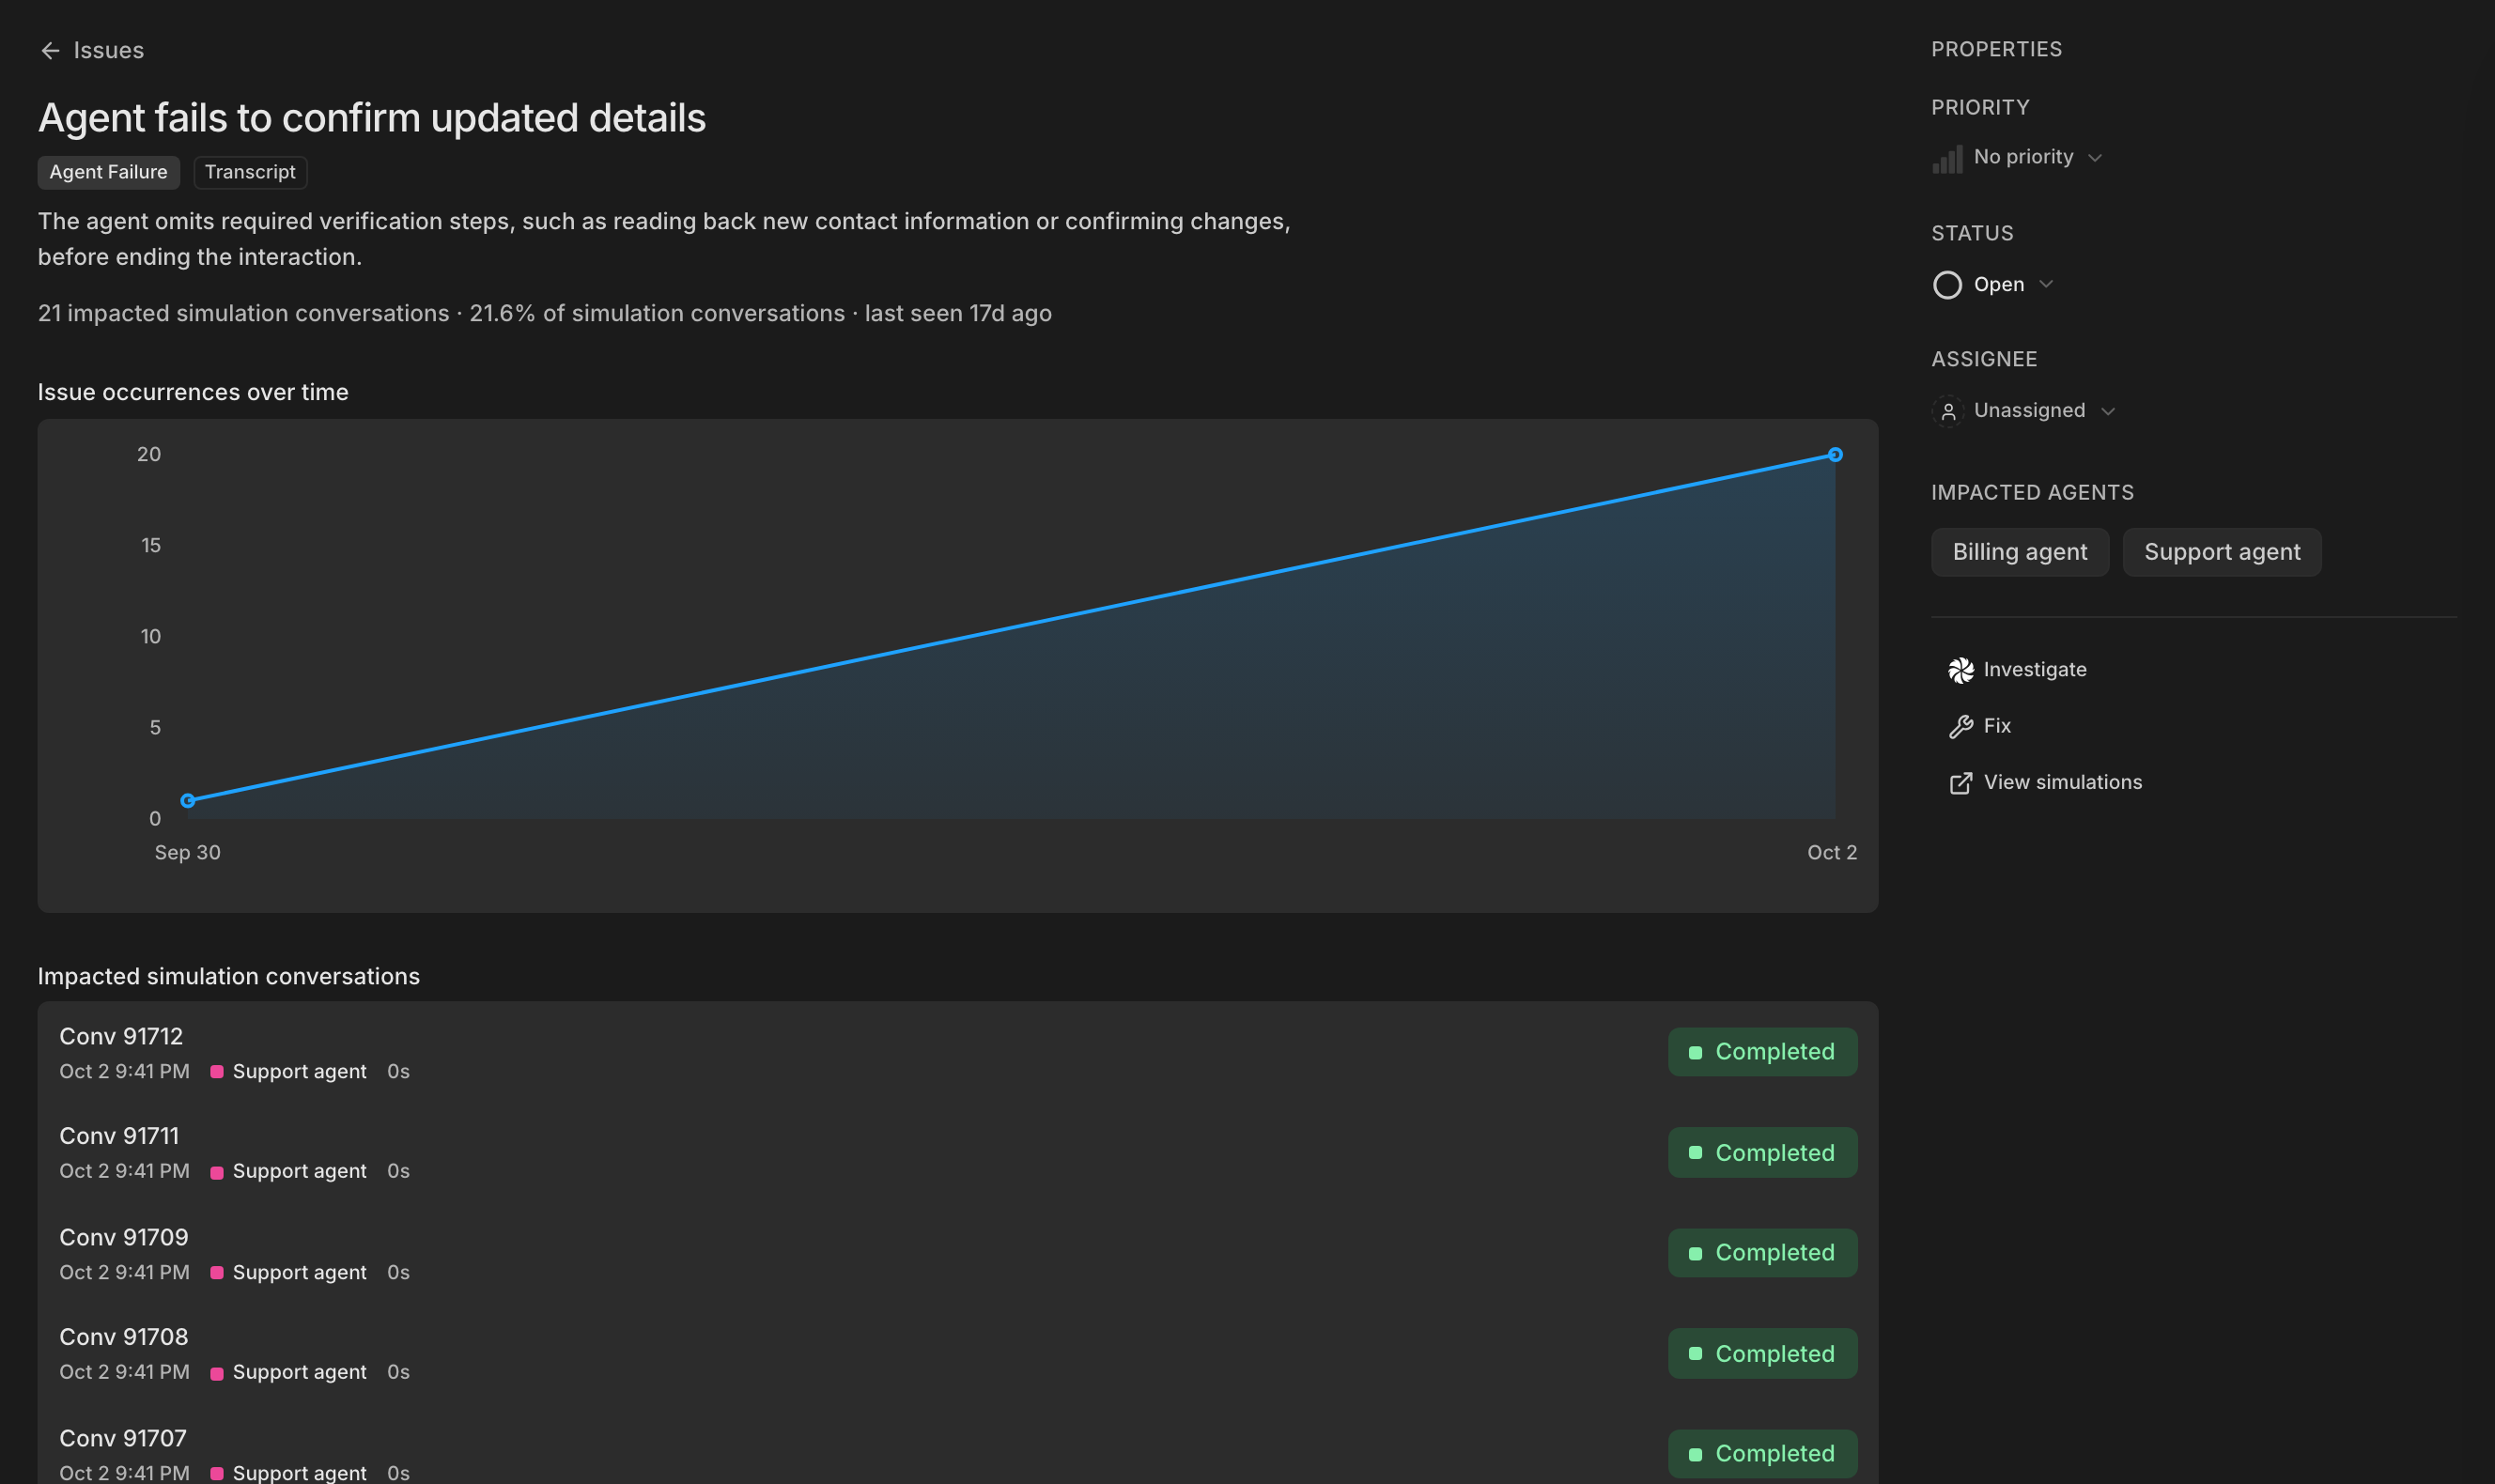
Task: Expand the status chevron arrow
Action: (2046, 285)
